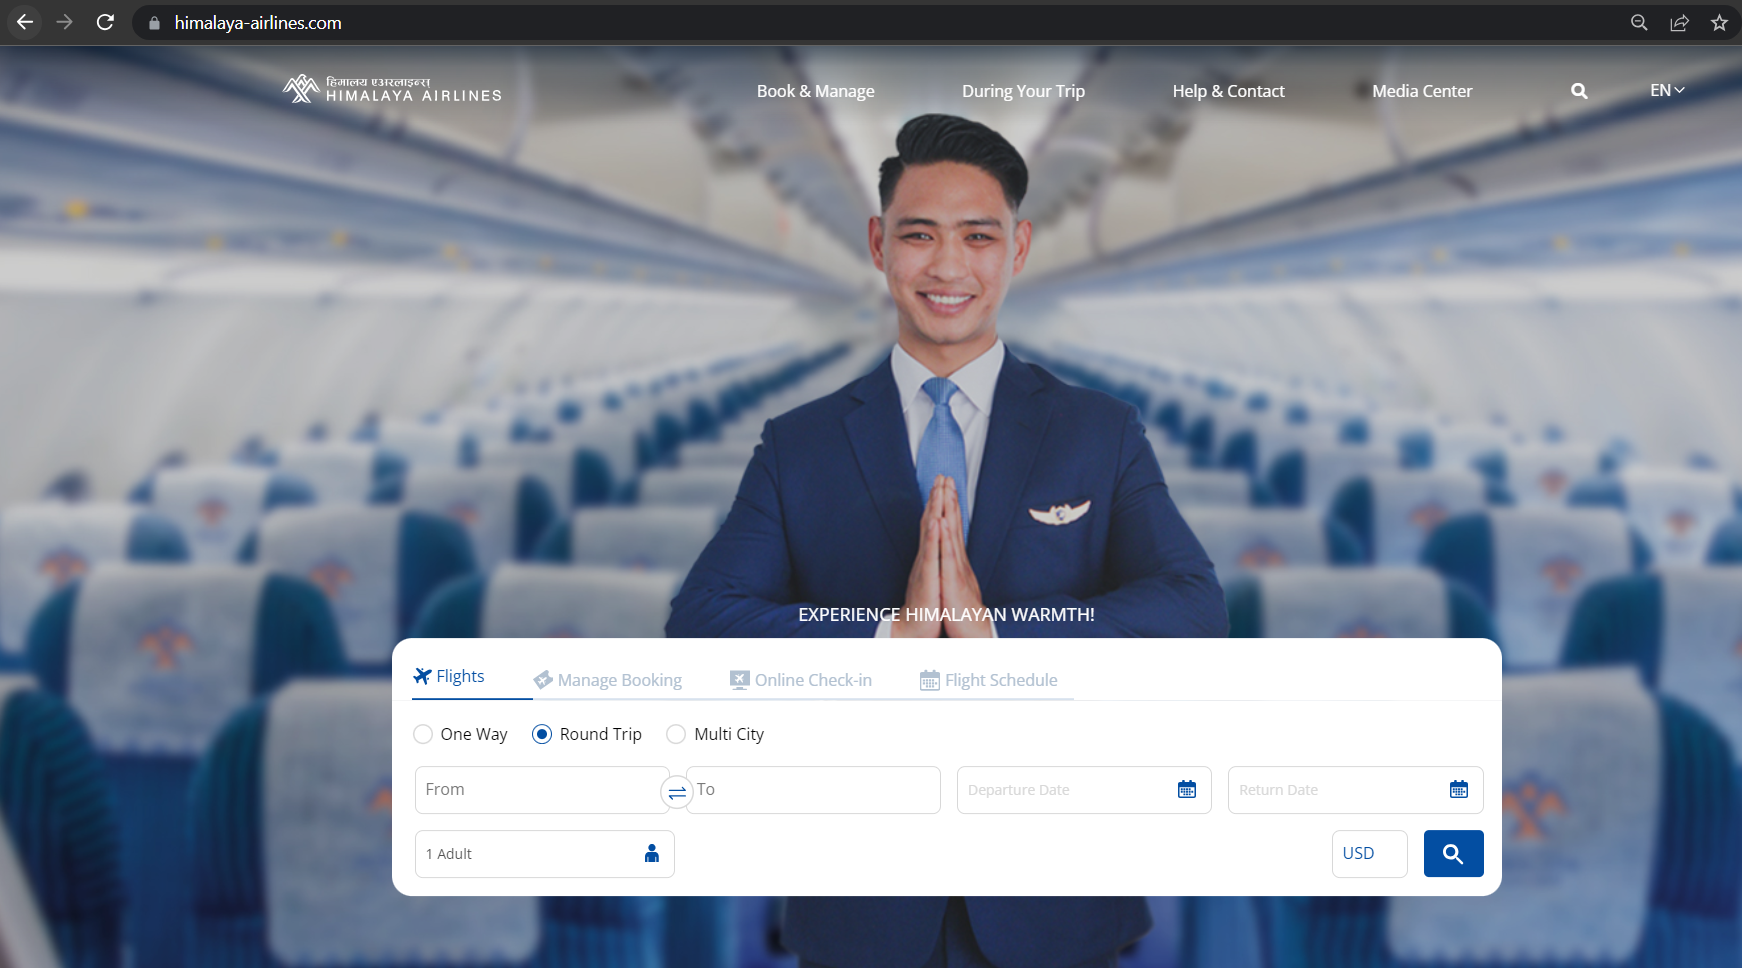Open the Return Date calendar icon

[1458, 790]
